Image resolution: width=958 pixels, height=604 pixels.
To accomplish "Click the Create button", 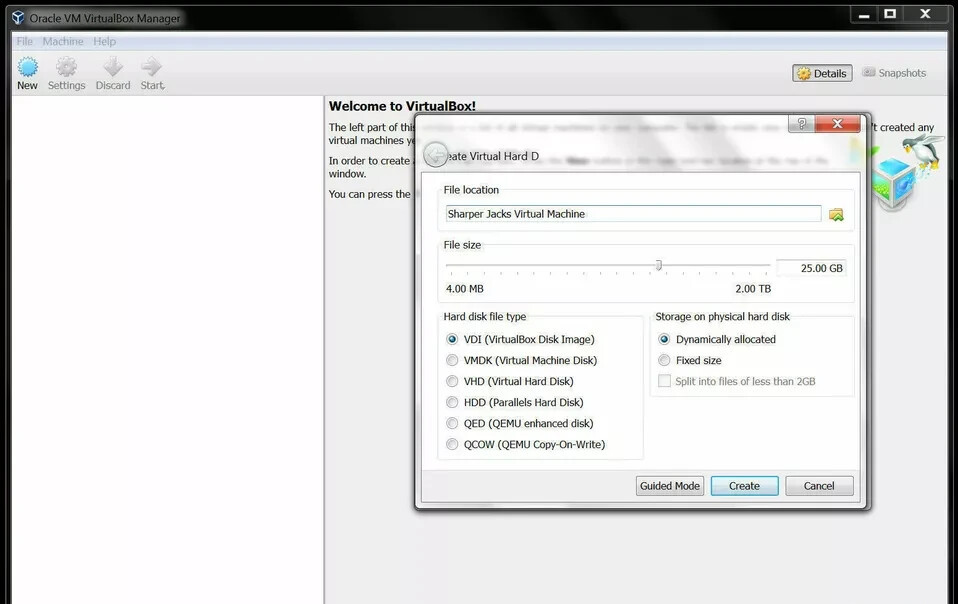I will click(744, 486).
